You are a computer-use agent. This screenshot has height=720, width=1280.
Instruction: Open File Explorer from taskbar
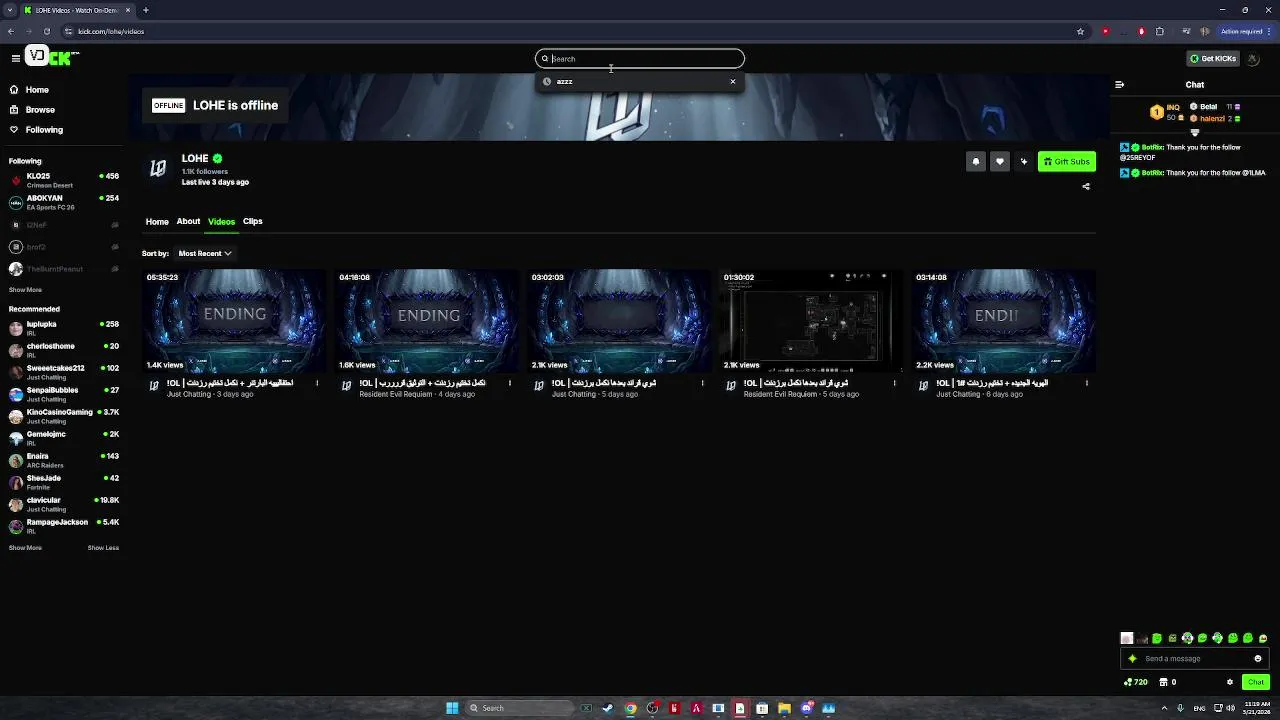click(784, 708)
